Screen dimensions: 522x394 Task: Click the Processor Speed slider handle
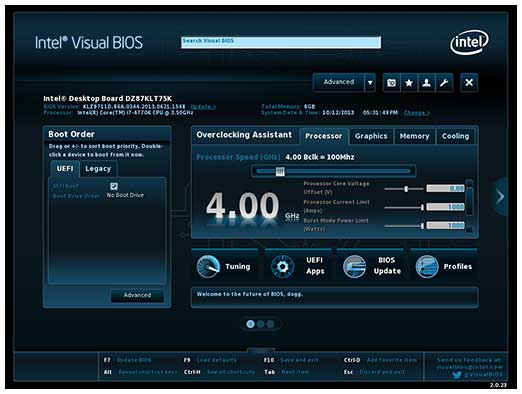click(x=280, y=171)
